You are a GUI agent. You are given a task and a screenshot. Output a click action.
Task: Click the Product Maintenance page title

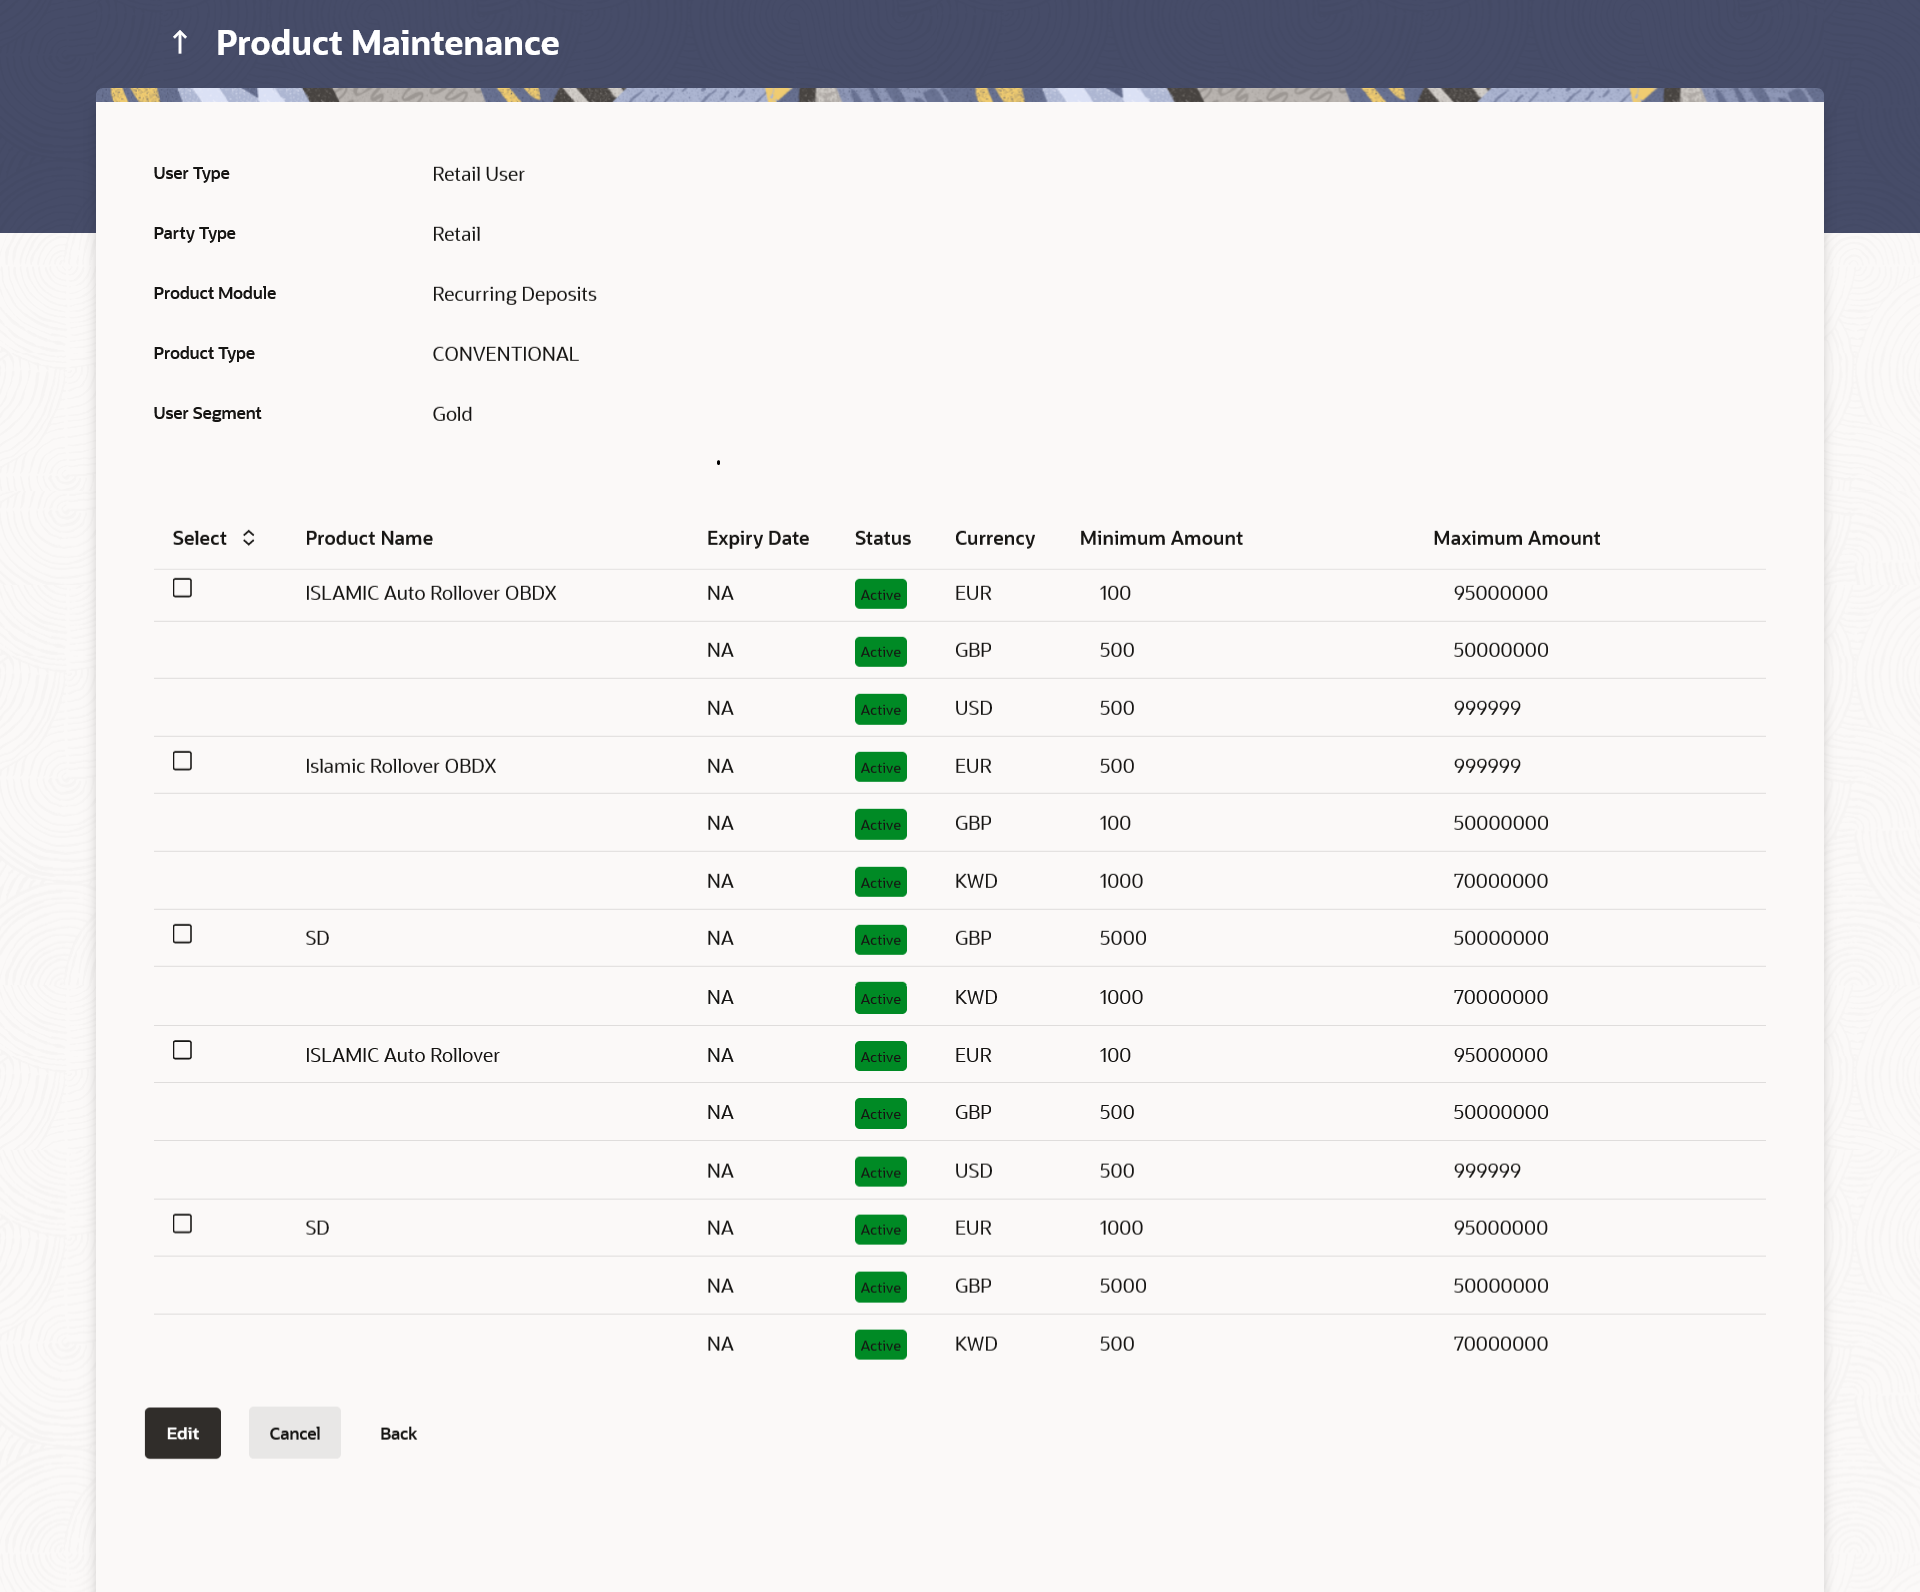[x=388, y=43]
